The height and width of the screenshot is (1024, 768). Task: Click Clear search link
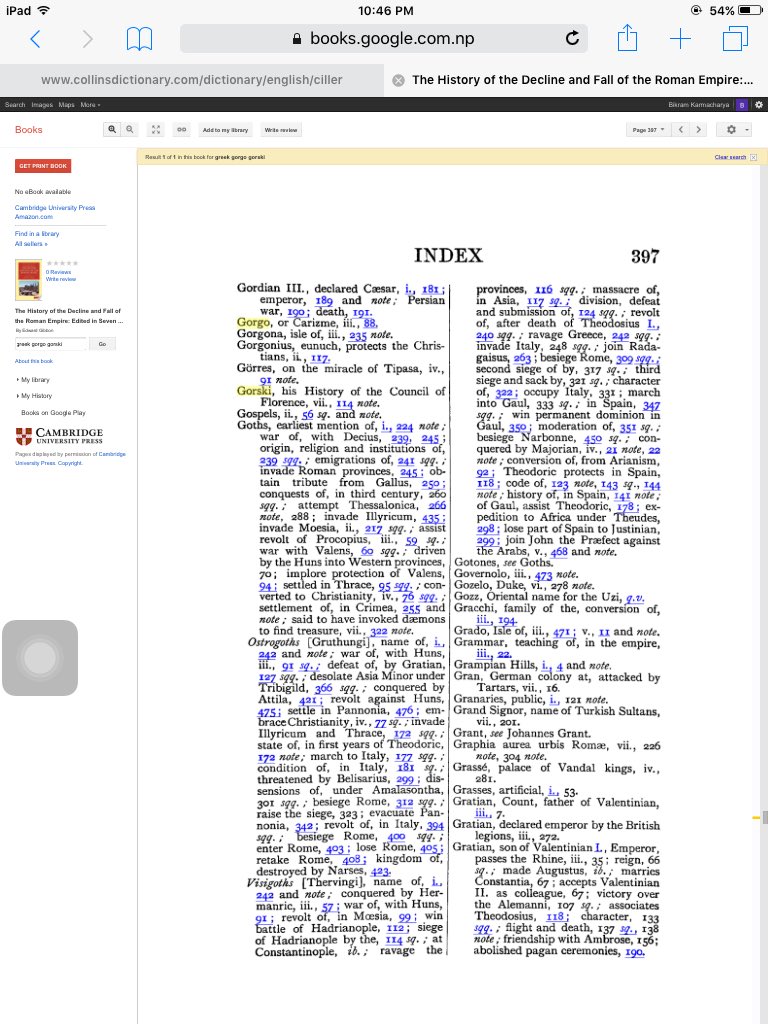pos(730,157)
